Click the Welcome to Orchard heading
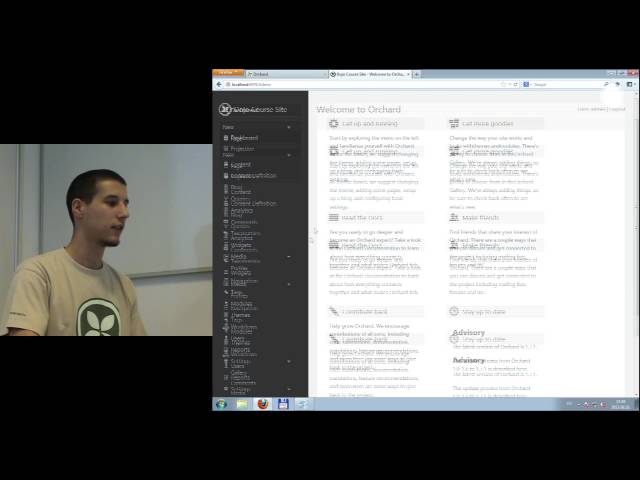 point(358,109)
